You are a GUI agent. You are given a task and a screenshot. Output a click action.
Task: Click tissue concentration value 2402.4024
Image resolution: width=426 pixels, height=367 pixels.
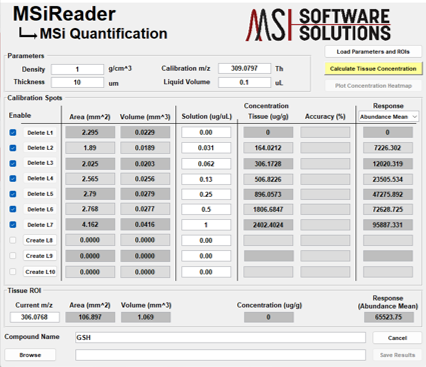268,225
